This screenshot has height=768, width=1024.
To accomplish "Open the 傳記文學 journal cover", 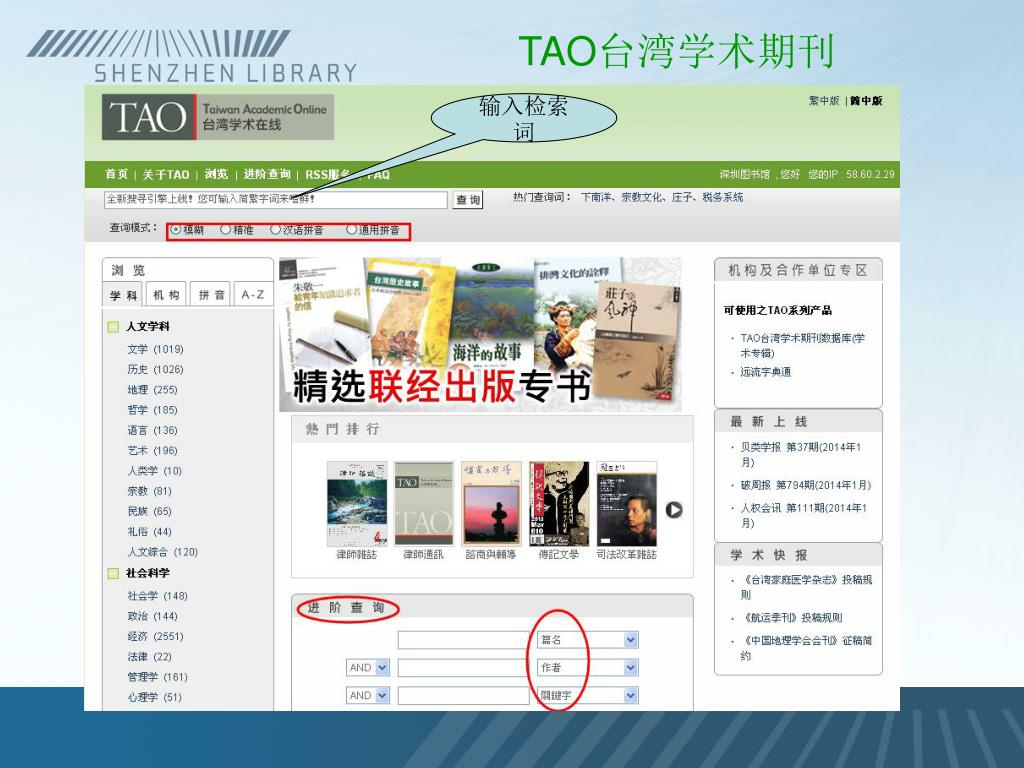I will [558, 504].
